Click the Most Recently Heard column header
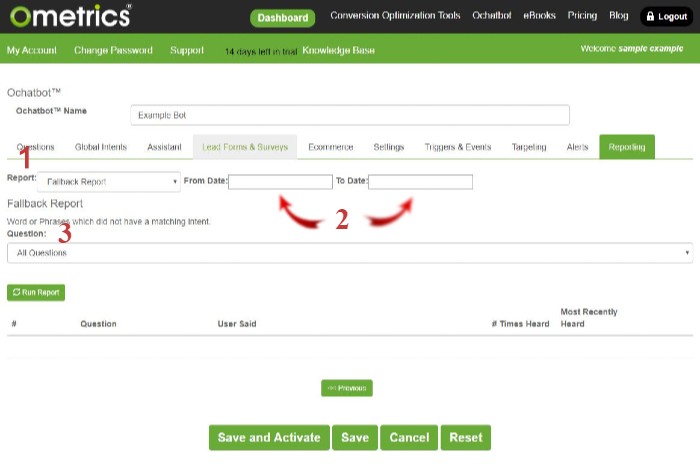The height and width of the screenshot is (464, 700). tap(589, 318)
